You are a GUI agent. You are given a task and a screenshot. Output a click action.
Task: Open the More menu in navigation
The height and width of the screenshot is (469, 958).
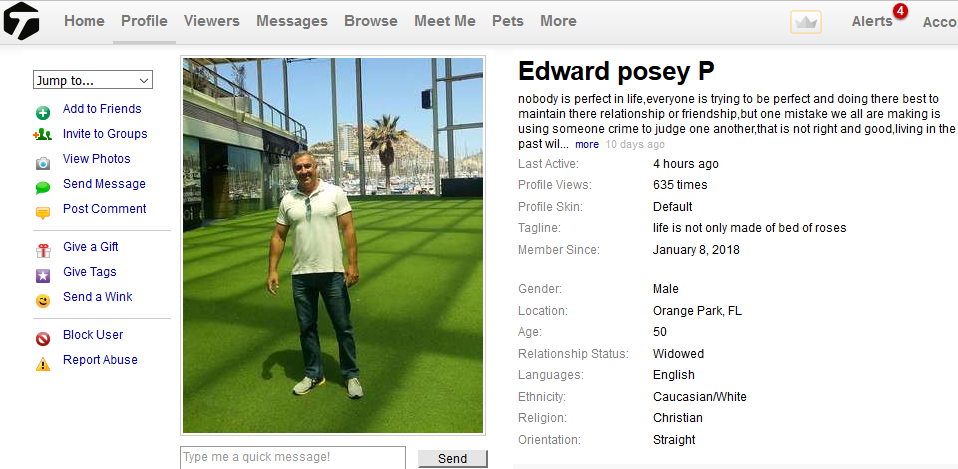pyautogui.click(x=558, y=21)
